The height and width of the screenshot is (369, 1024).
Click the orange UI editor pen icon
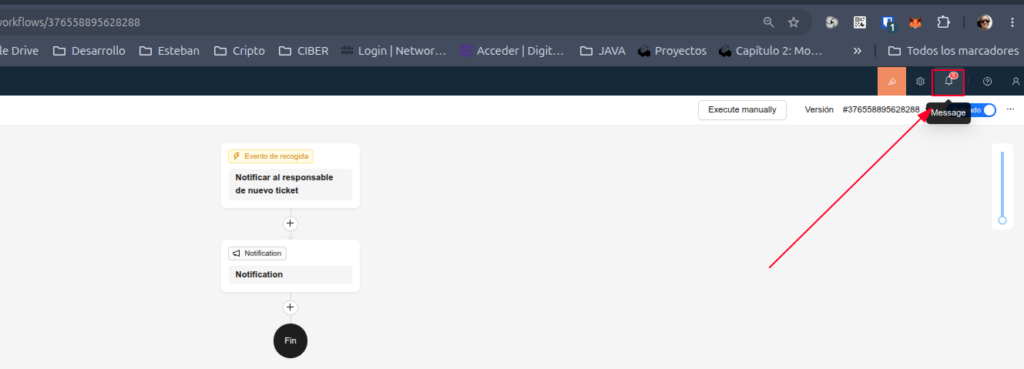point(891,82)
